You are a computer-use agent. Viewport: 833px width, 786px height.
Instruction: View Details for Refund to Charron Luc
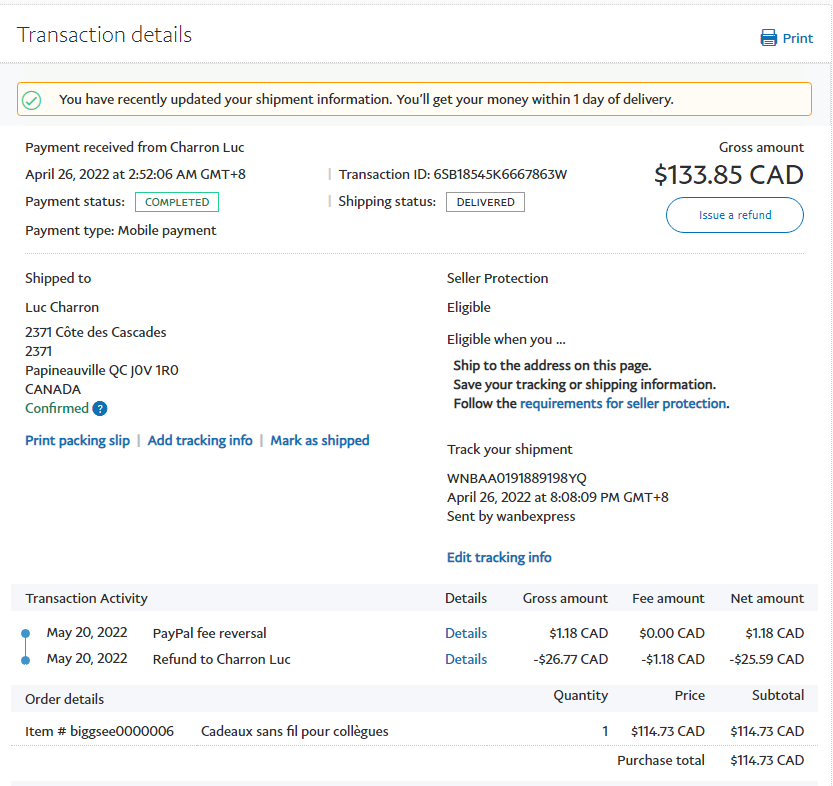click(x=466, y=659)
